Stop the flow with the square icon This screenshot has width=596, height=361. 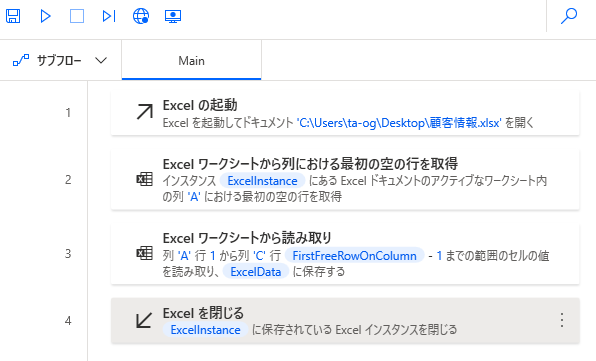[77, 16]
